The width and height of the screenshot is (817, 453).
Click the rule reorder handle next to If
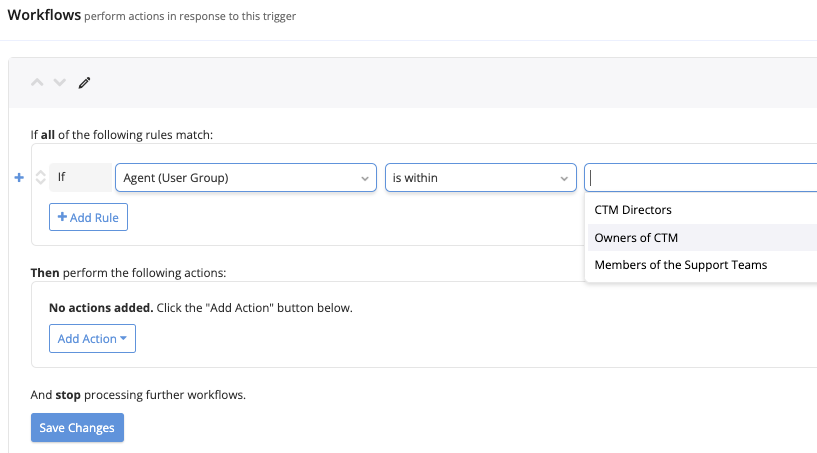point(40,177)
